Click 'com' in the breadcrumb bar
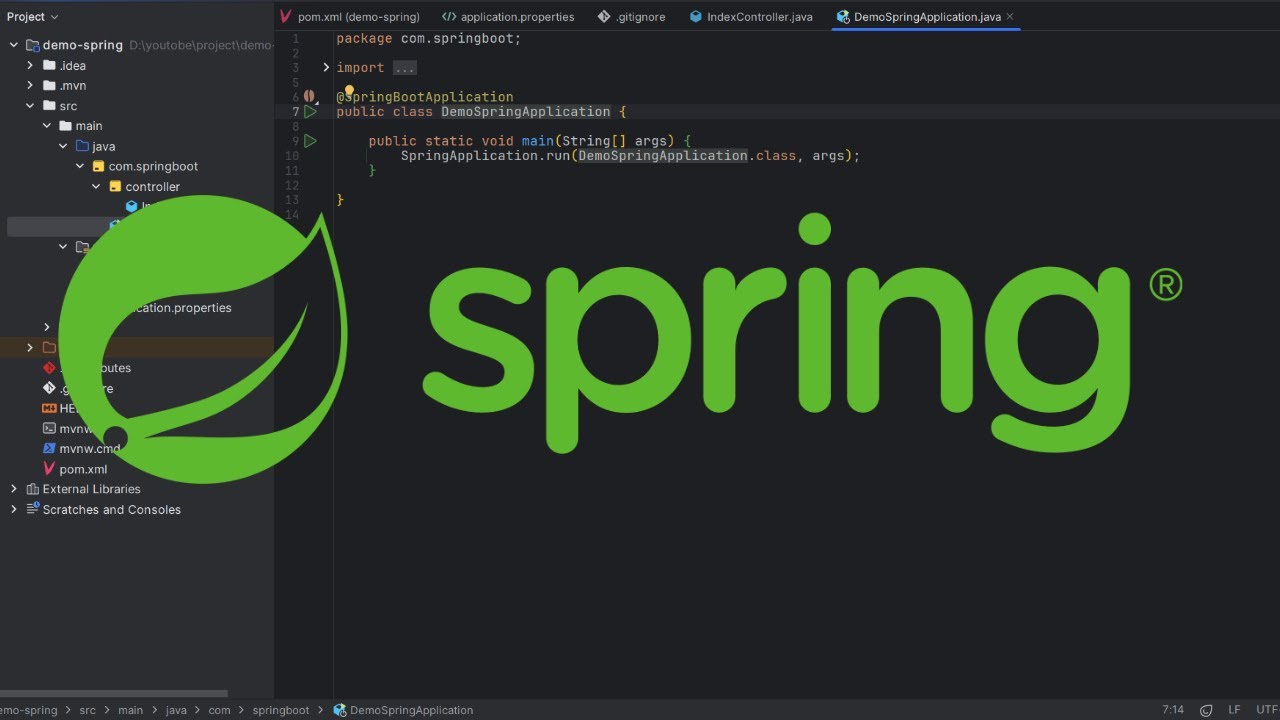This screenshot has height=720, width=1280. click(219, 710)
